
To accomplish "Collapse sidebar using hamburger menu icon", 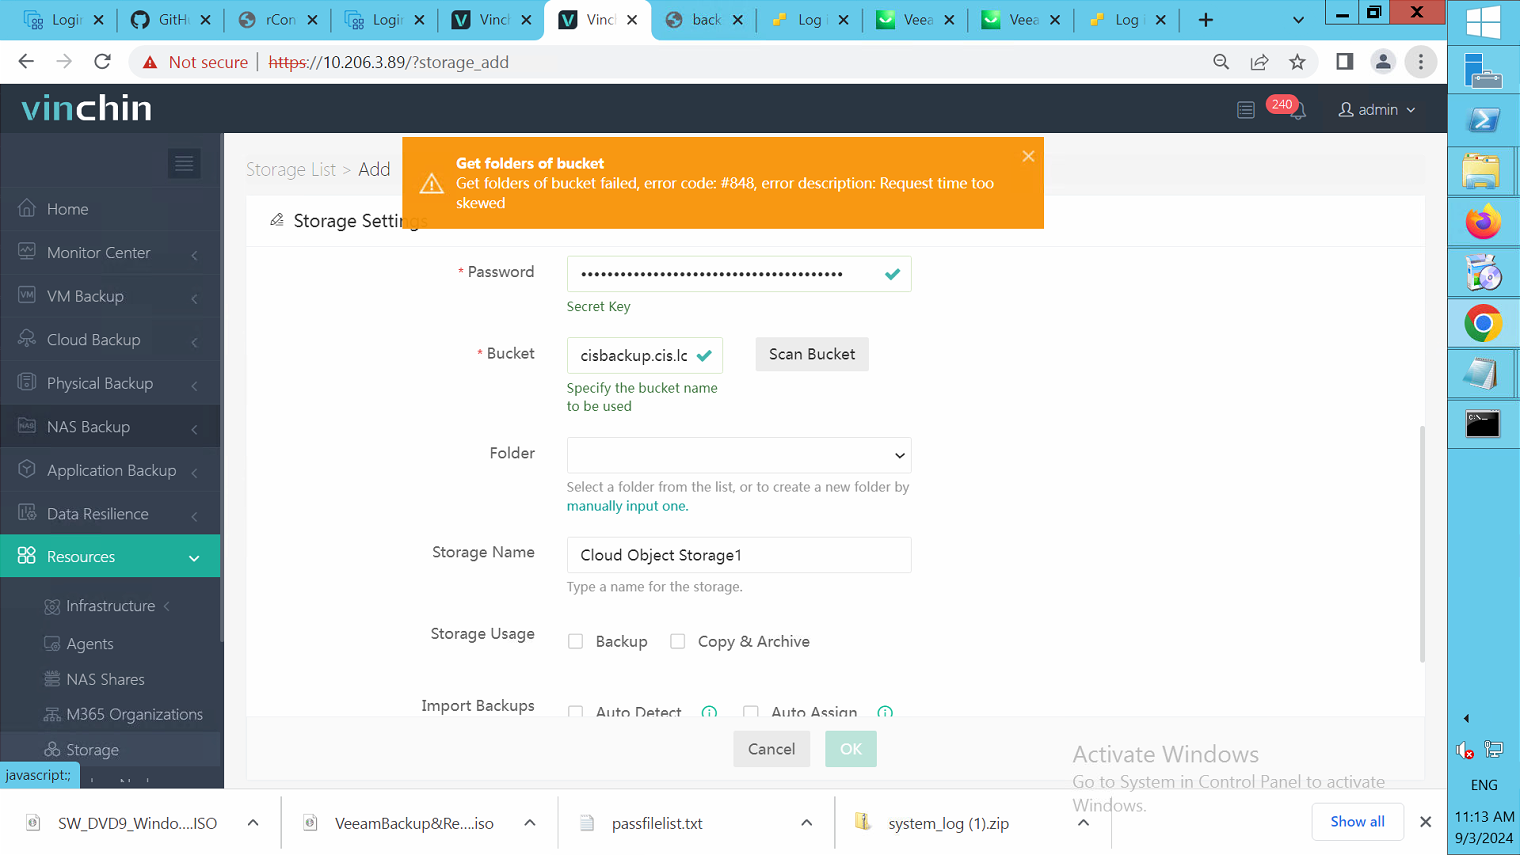I will point(184,164).
